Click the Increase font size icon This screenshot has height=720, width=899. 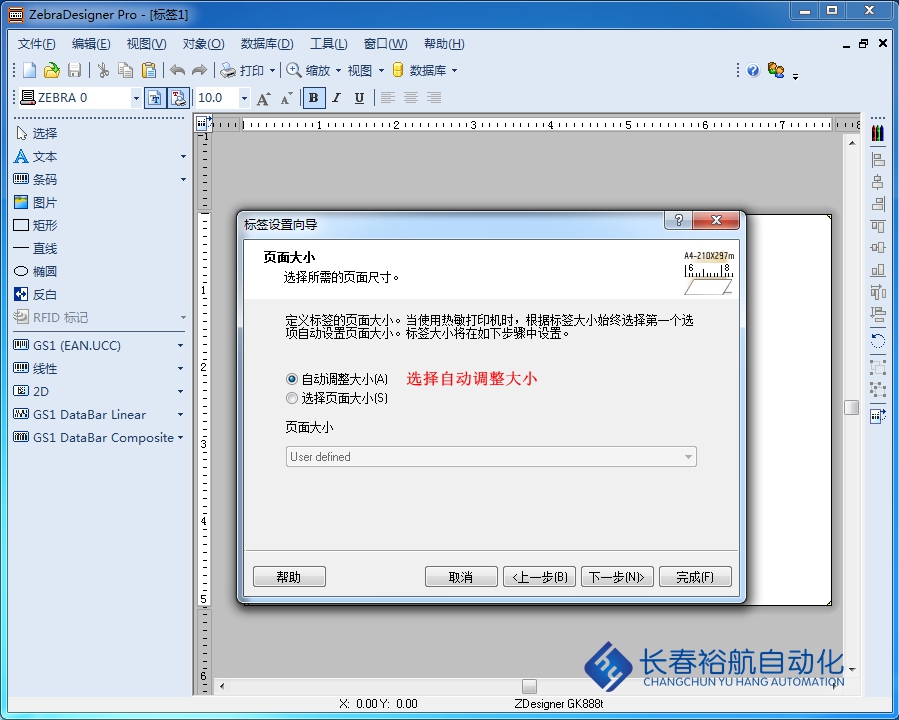coord(263,99)
